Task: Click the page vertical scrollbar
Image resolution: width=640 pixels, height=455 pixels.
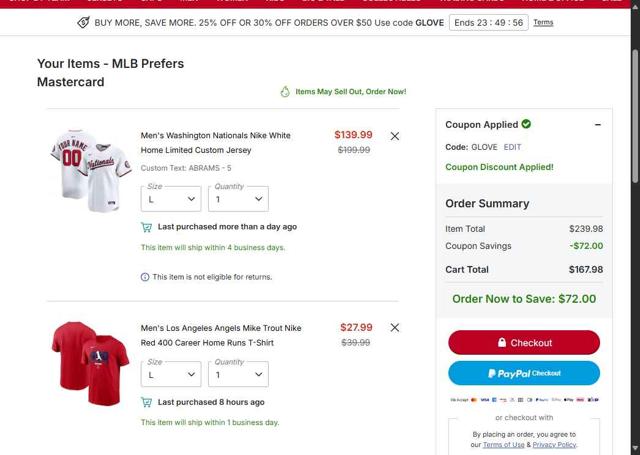Action: point(635,250)
